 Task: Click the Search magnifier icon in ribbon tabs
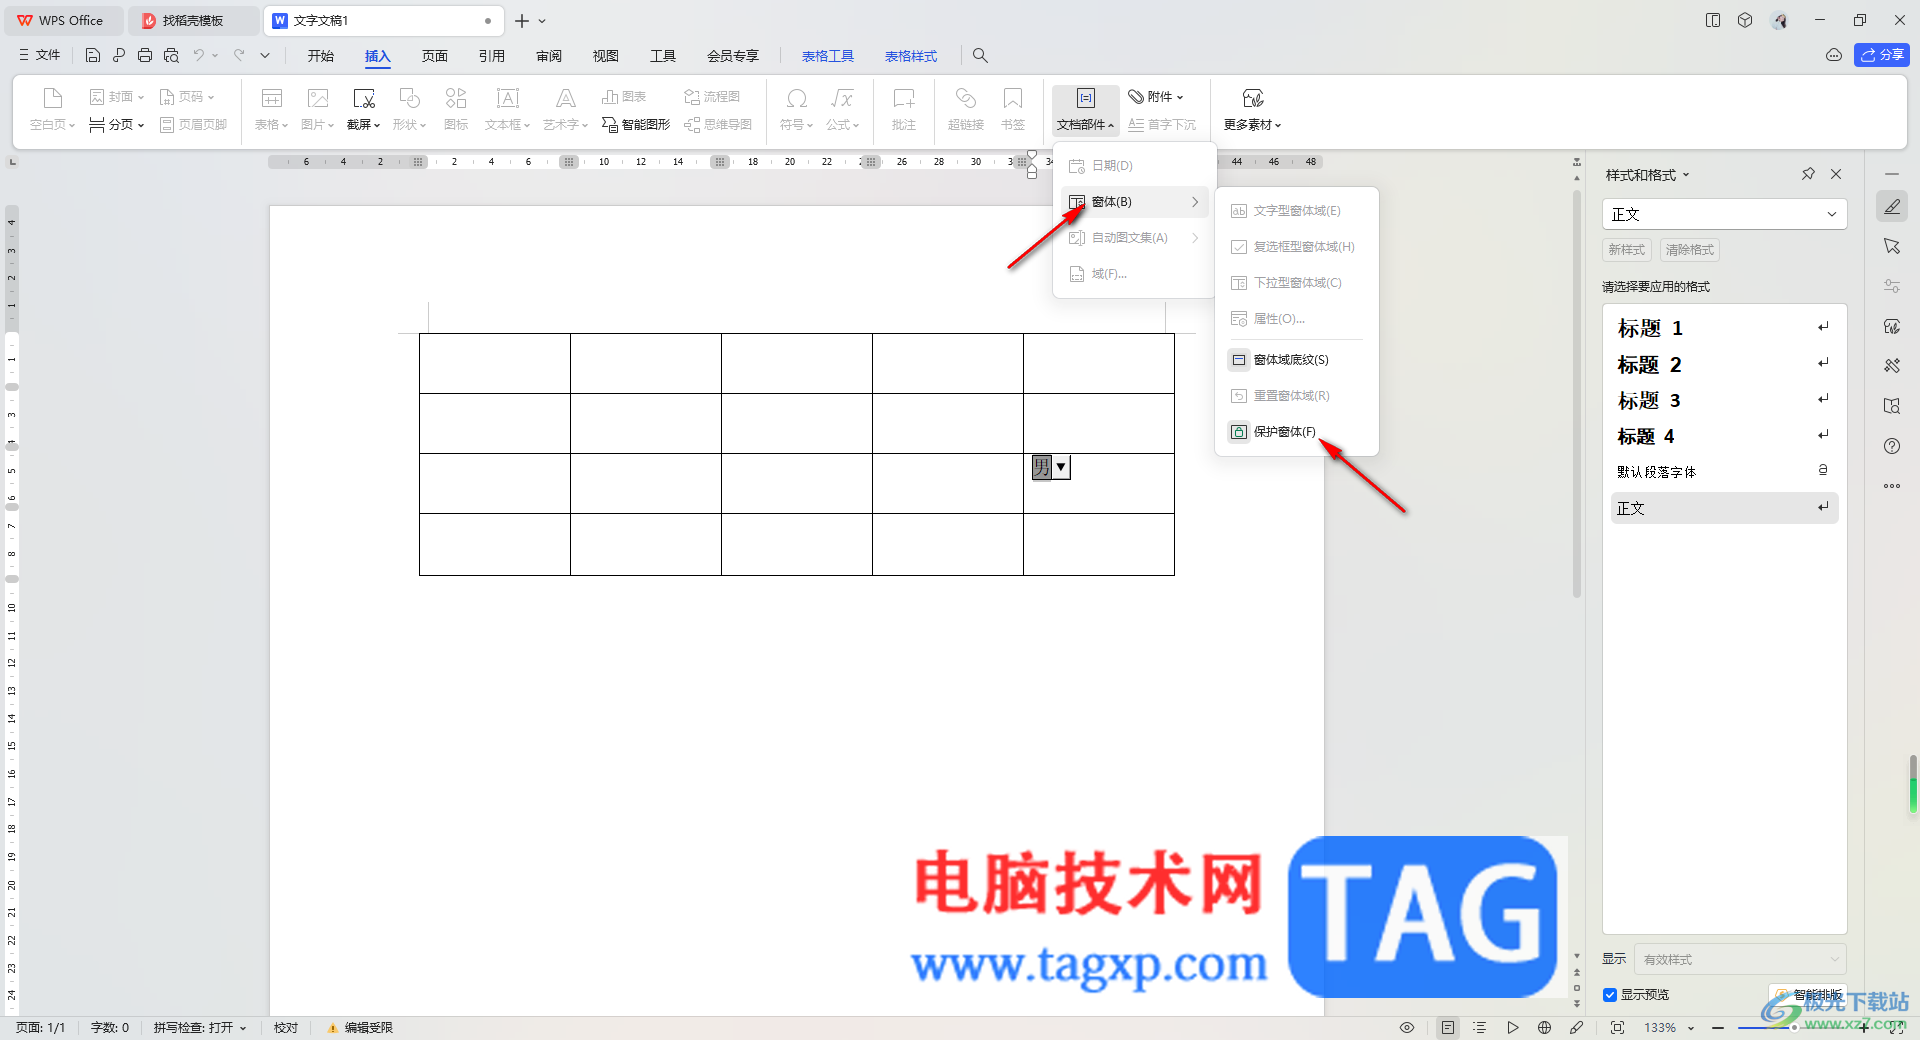(x=980, y=56)
